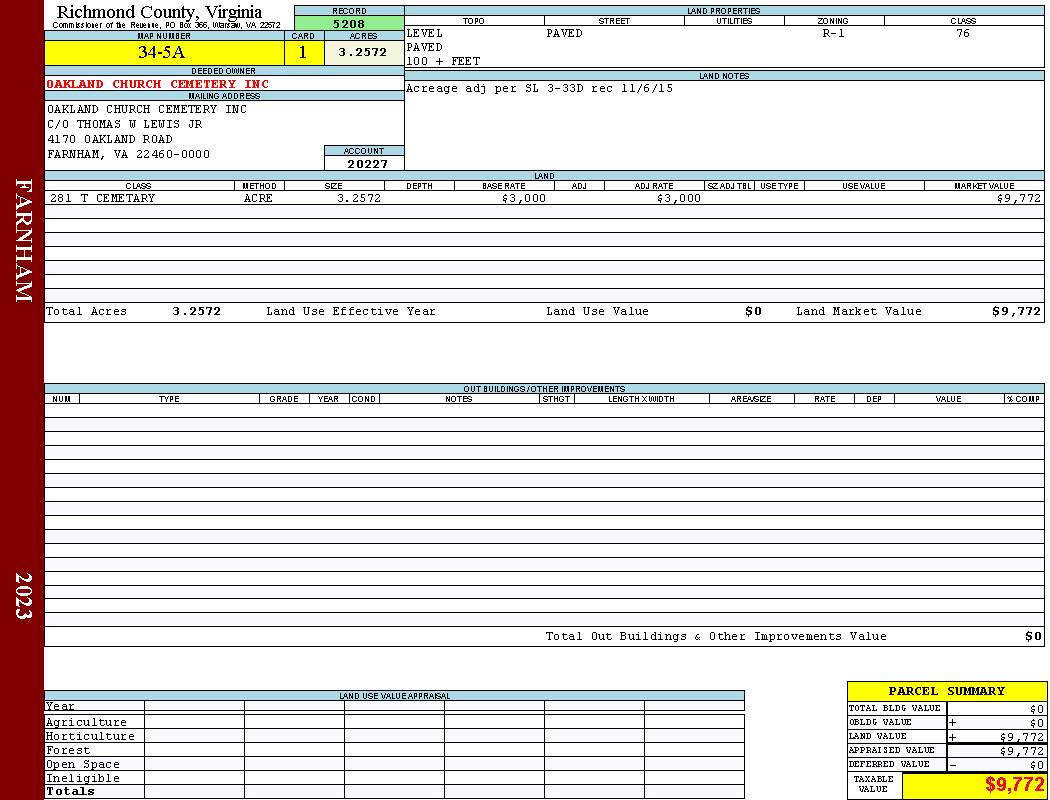
Task: Select the Totals row label in land use appraisal
Action: click(70, 791)
